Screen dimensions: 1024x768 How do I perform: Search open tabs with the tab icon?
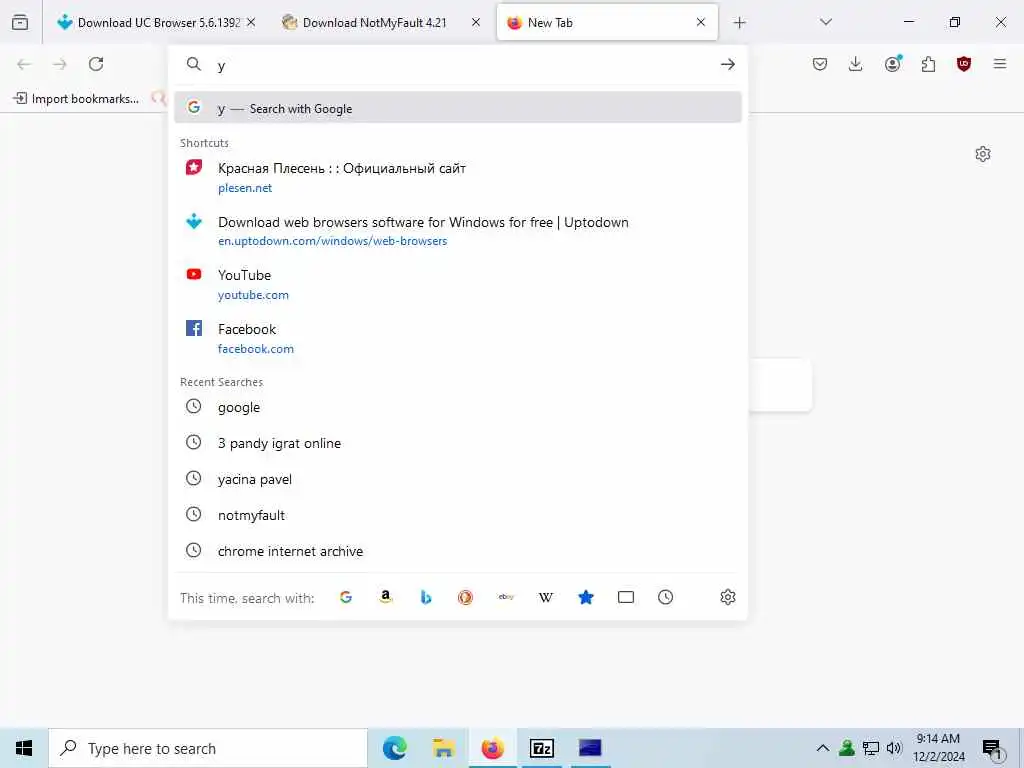point(626,597)
